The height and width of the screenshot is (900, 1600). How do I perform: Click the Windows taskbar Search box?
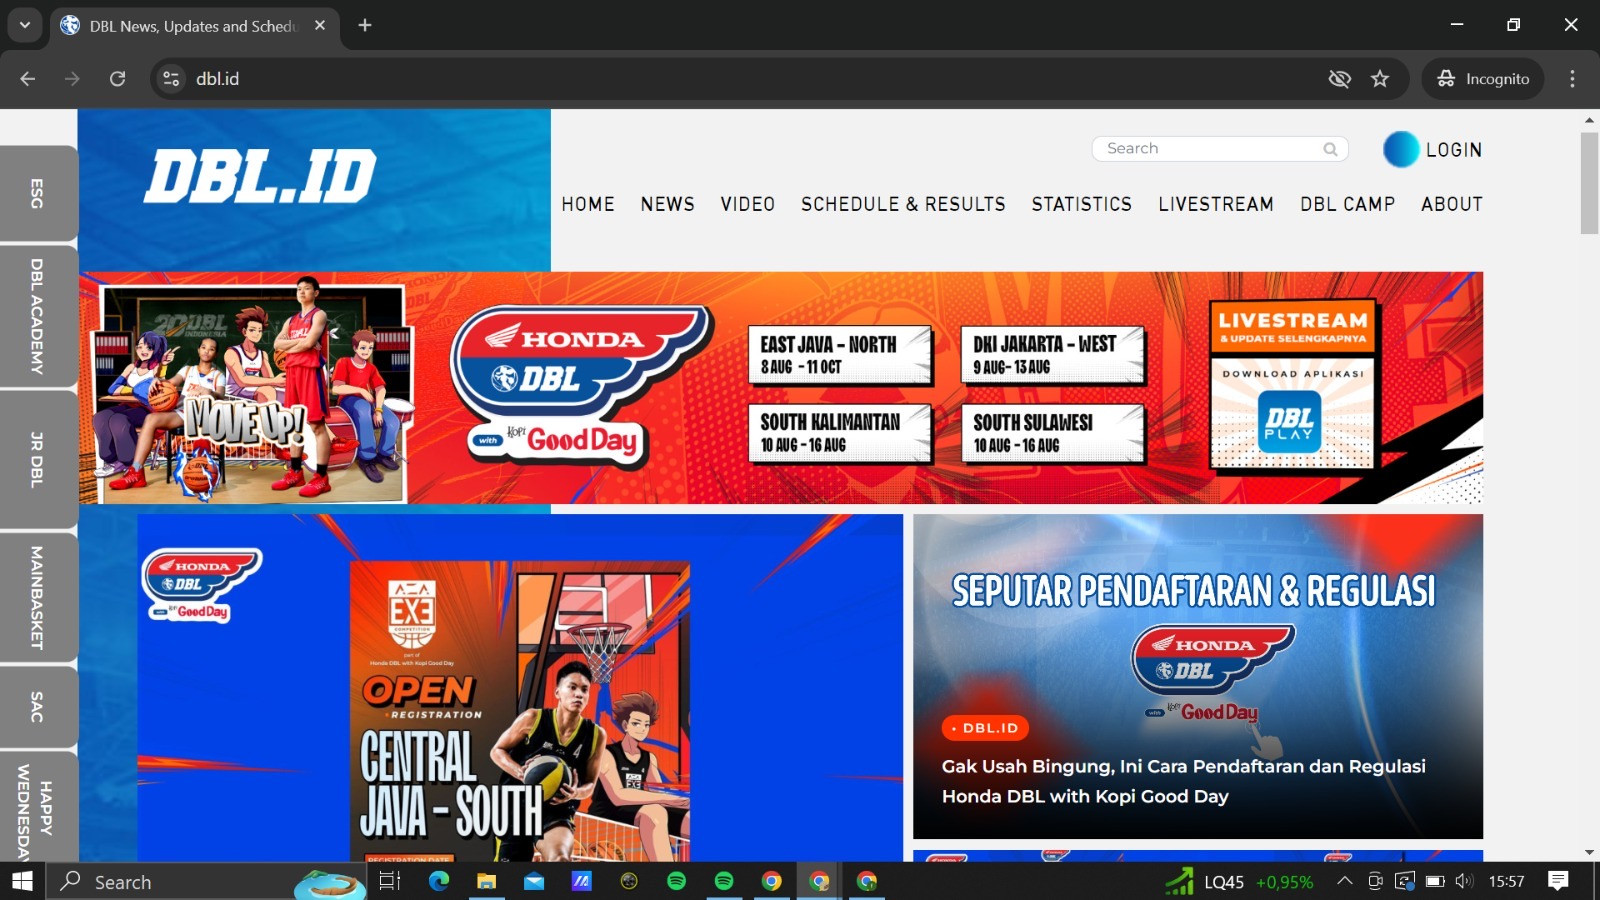click(x=205, y=881)
